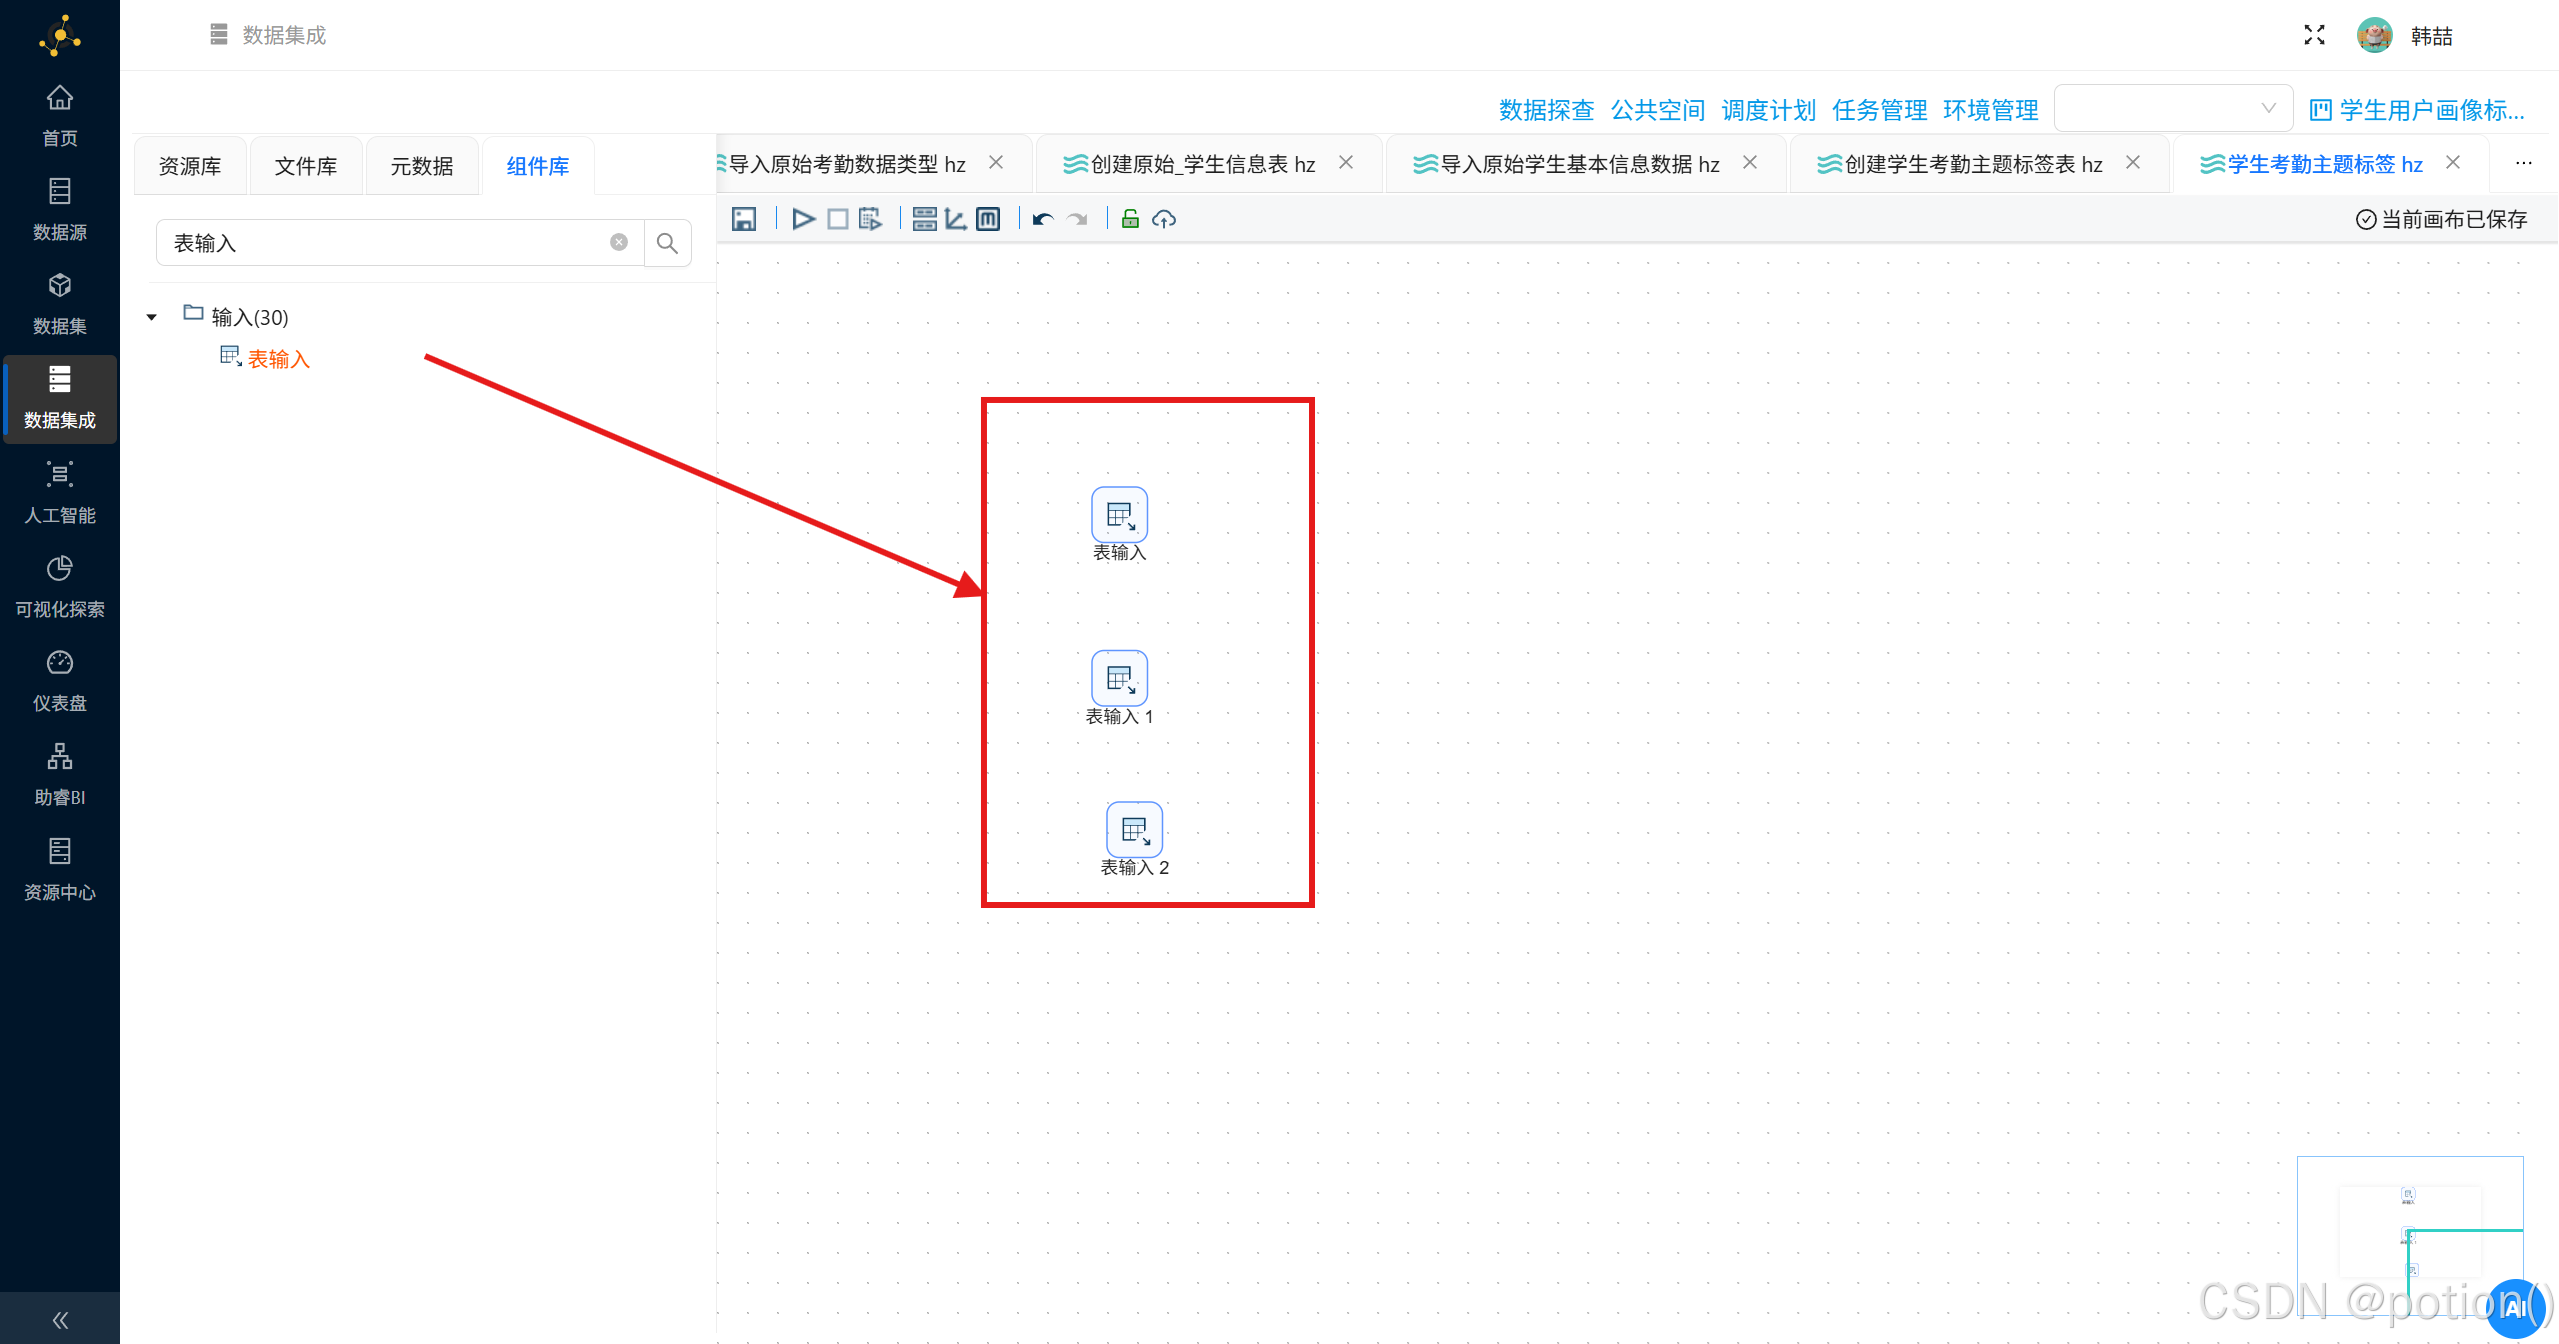Open 导入原始考勤数据类型 hz tab

846,164
